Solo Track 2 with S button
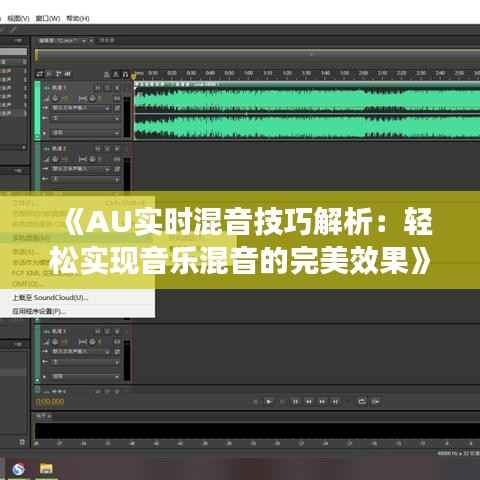 point(107,149)
